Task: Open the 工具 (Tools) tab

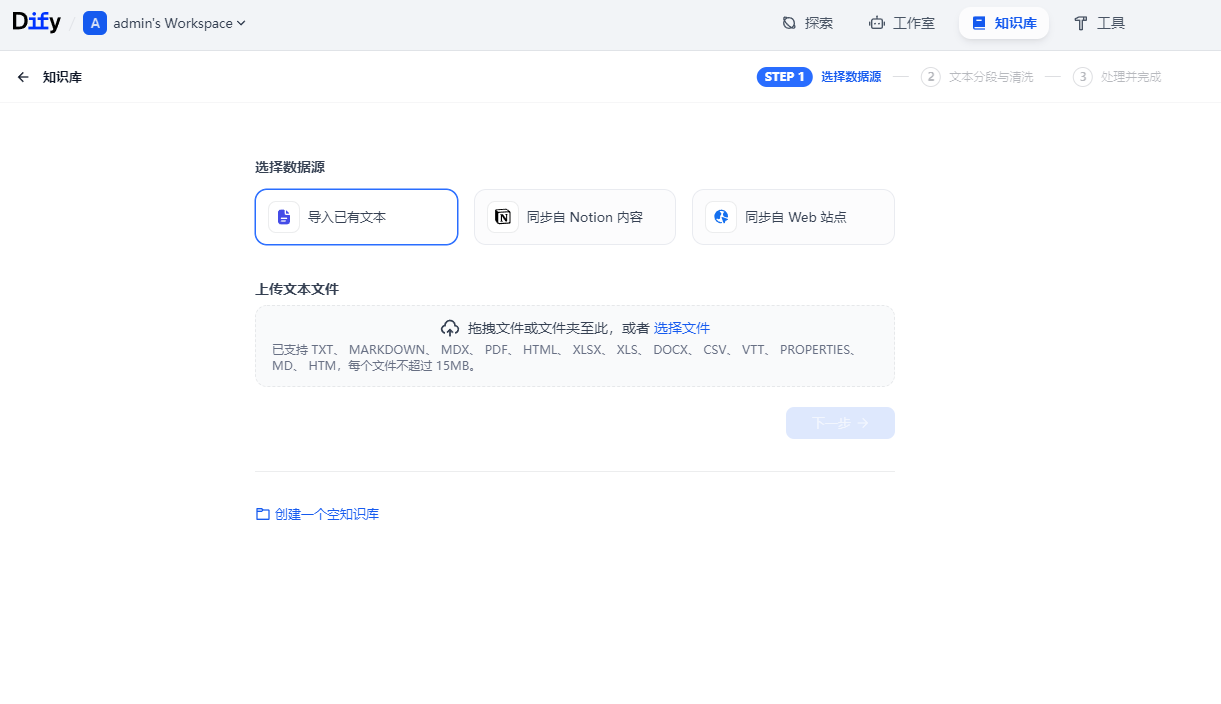Action: [x=1099, y=23]
